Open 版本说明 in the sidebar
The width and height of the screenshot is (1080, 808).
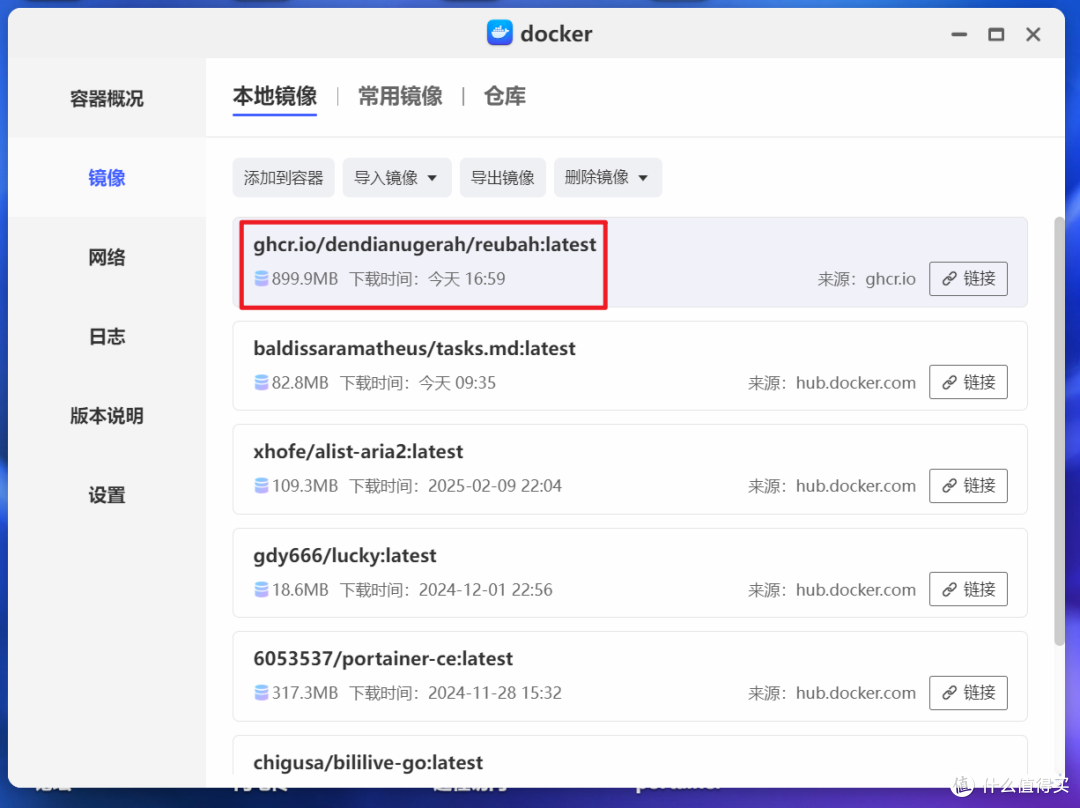click(107, 415)
